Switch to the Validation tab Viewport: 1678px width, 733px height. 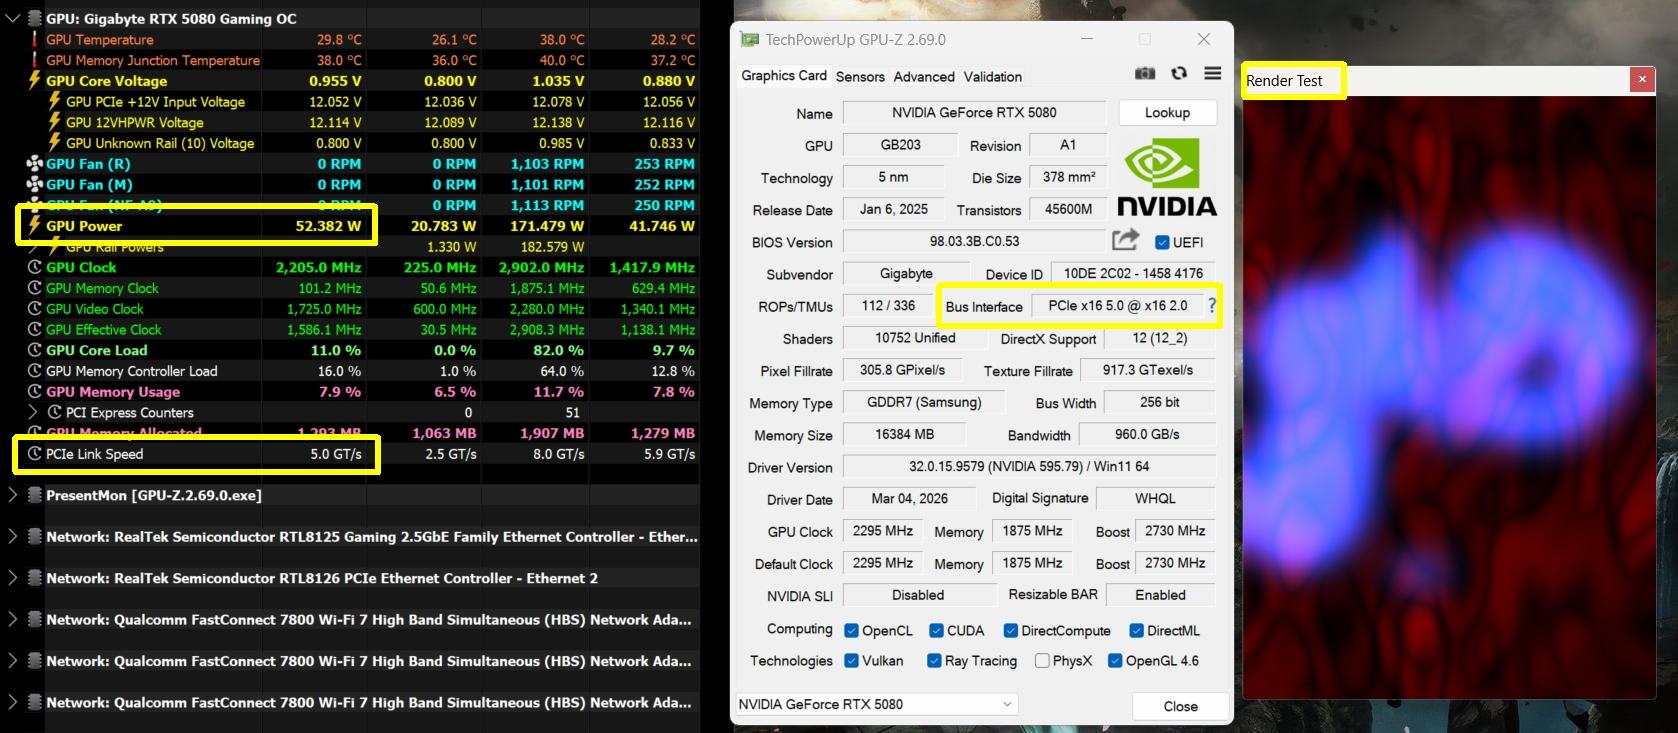click(993, 77)
